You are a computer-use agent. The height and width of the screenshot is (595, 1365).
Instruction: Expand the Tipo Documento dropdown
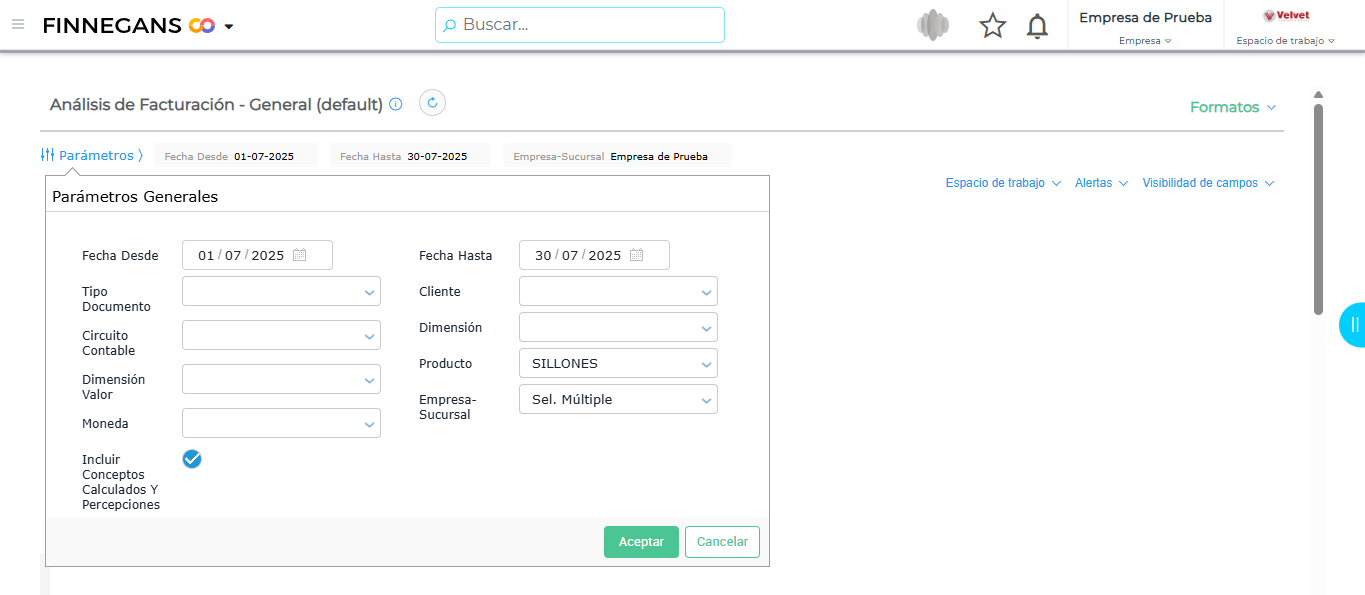281,291
